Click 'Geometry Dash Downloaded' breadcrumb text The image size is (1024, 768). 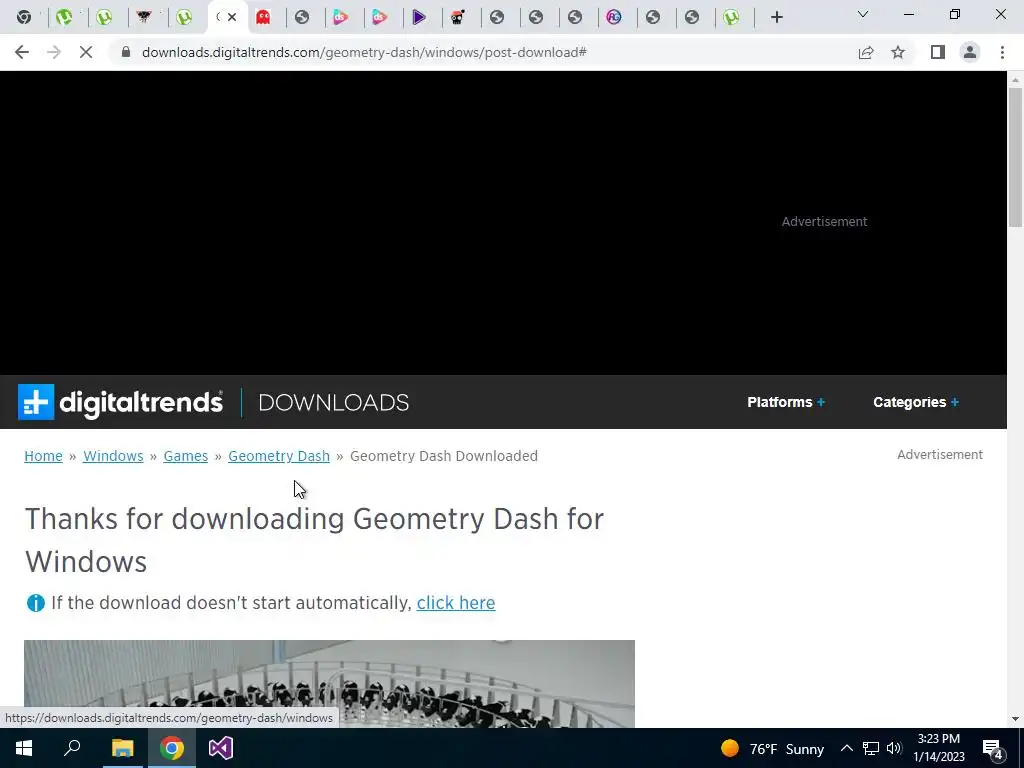tap(444, 456)
